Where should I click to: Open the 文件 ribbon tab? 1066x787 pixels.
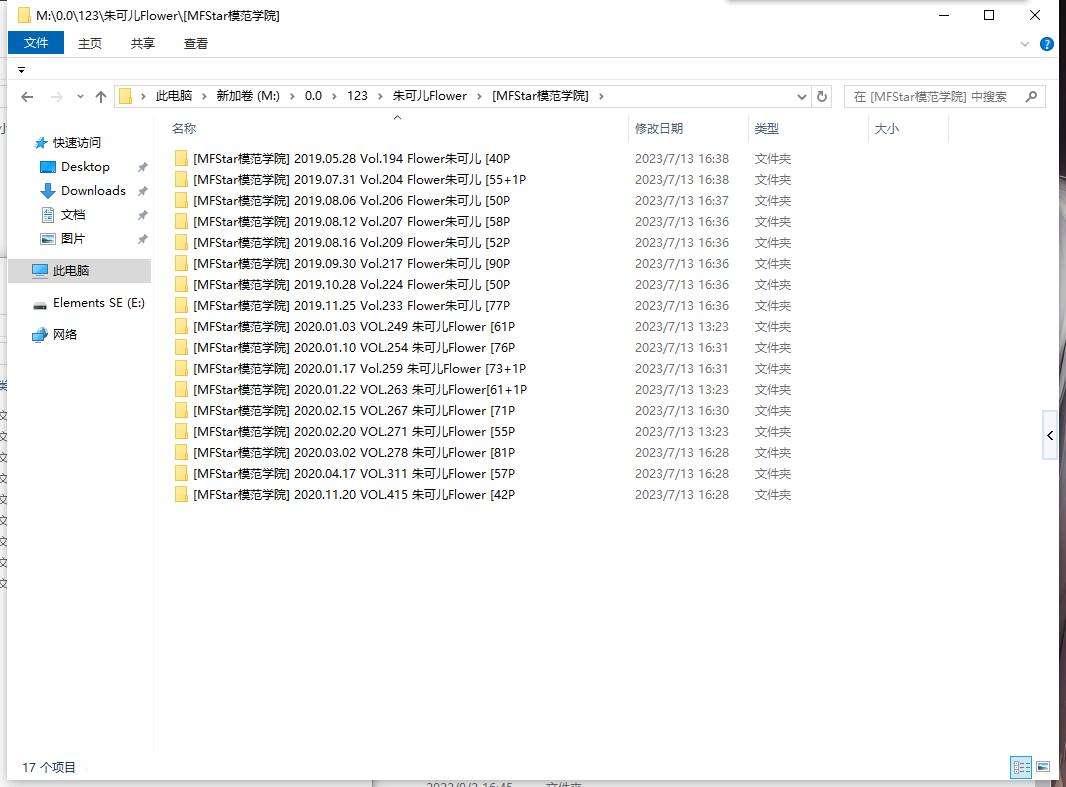click(36, 43)
